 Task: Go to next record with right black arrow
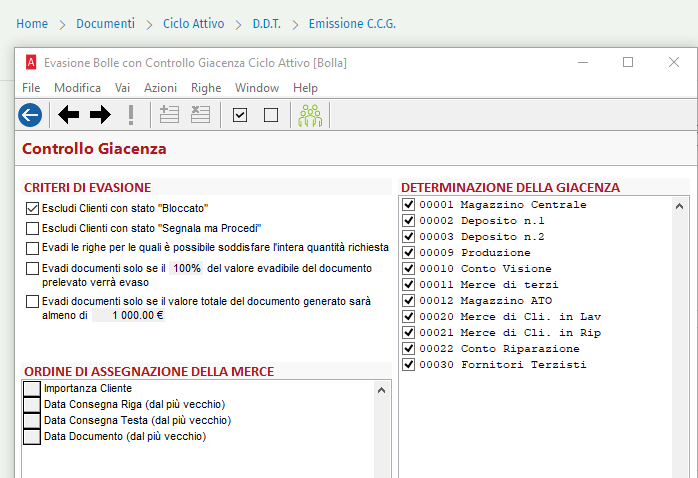(x=100, y=115)
